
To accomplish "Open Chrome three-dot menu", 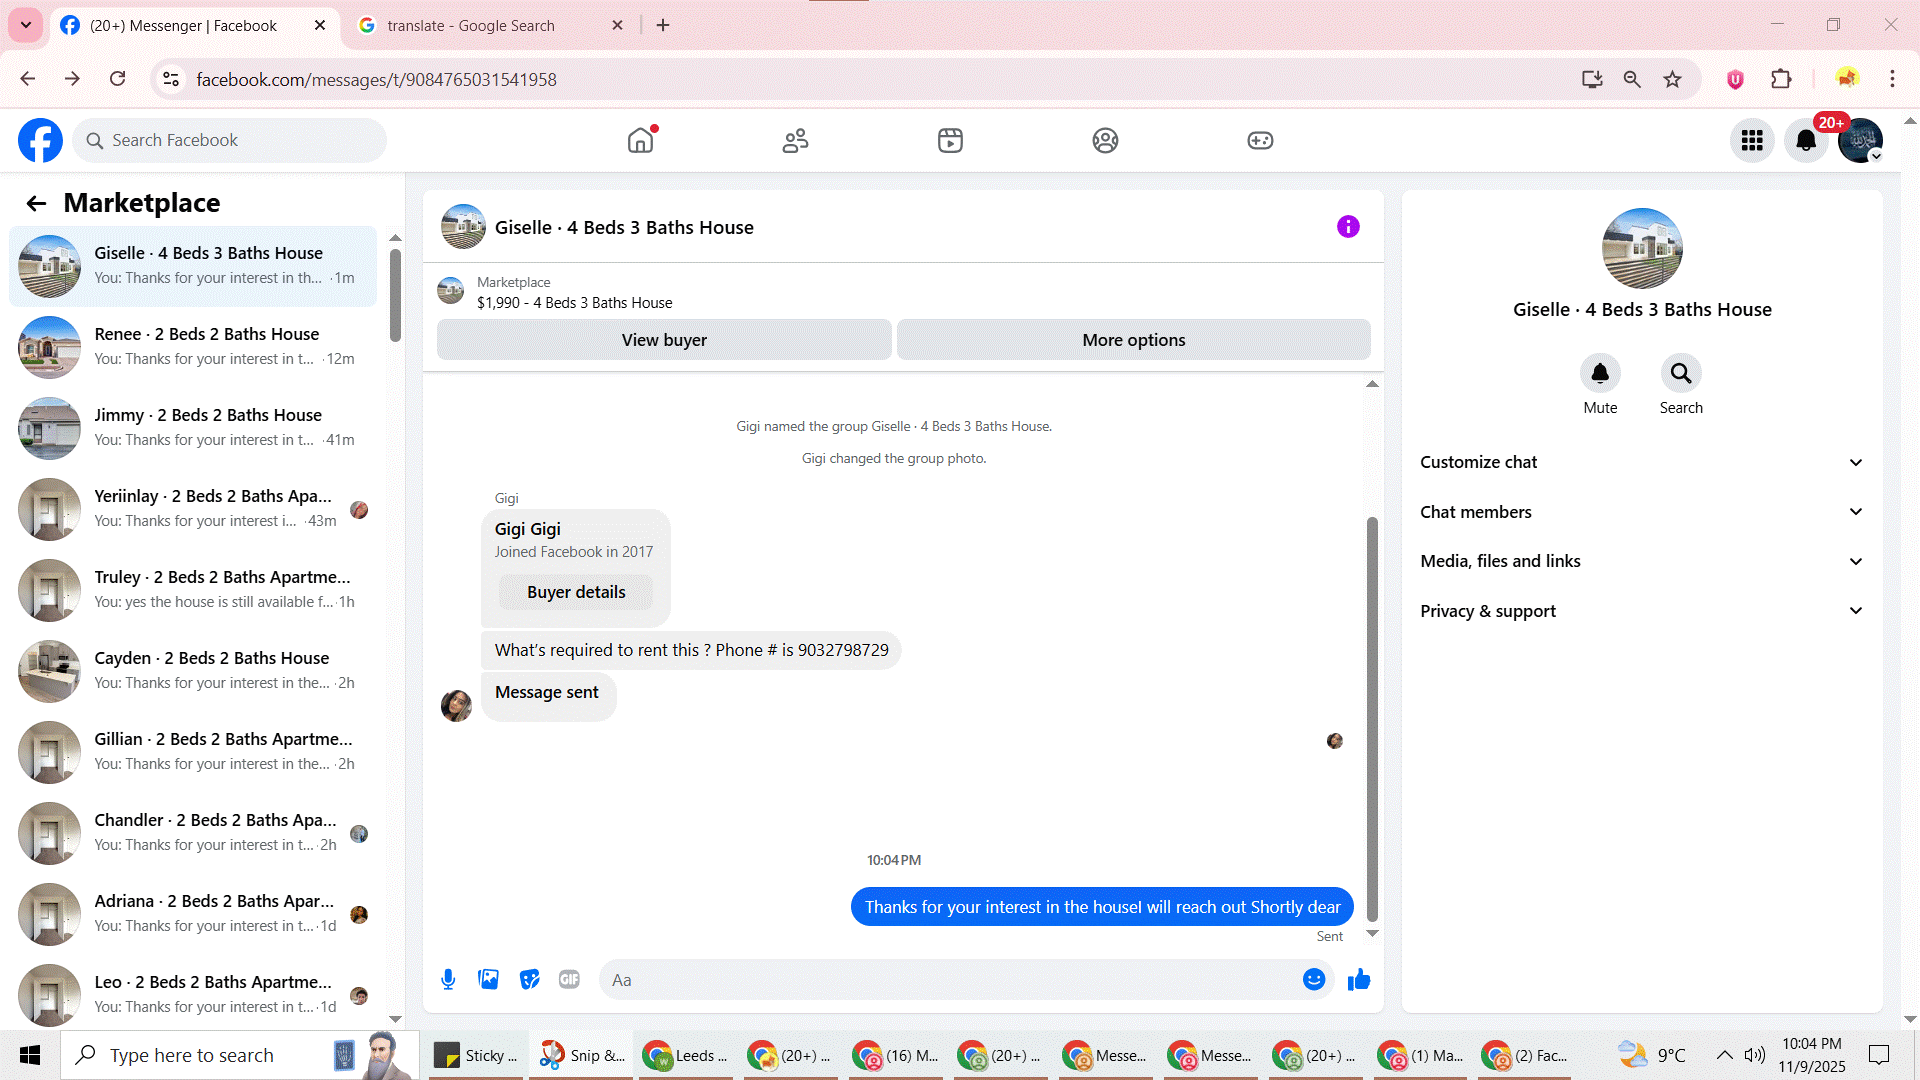I will pos(1892,79).
